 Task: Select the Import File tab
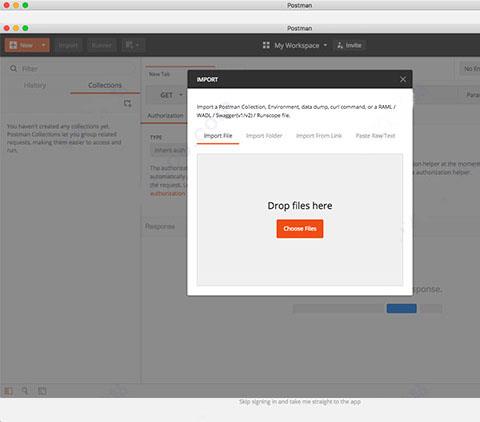pos(218,136)
